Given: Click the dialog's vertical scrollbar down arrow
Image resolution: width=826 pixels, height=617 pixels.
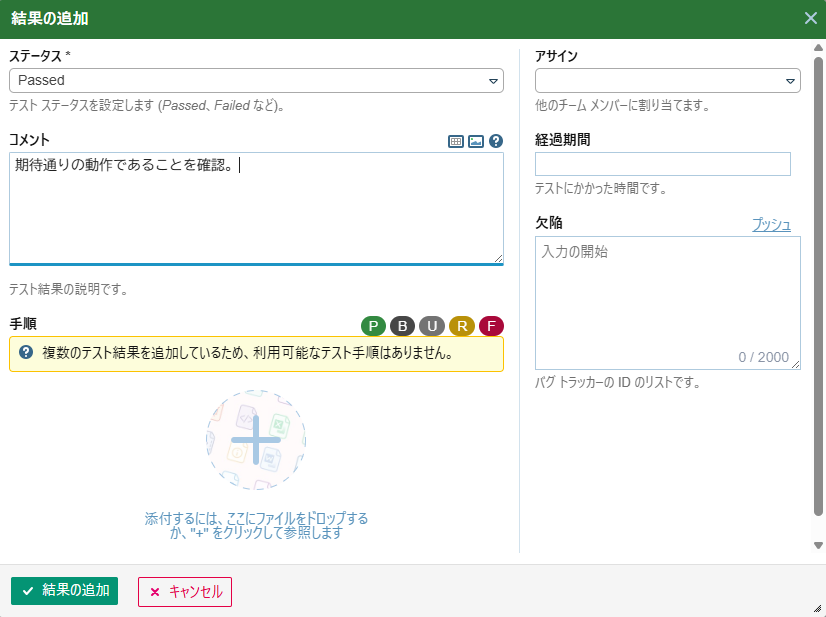Looking at the screenshot, I should point(818,545).
